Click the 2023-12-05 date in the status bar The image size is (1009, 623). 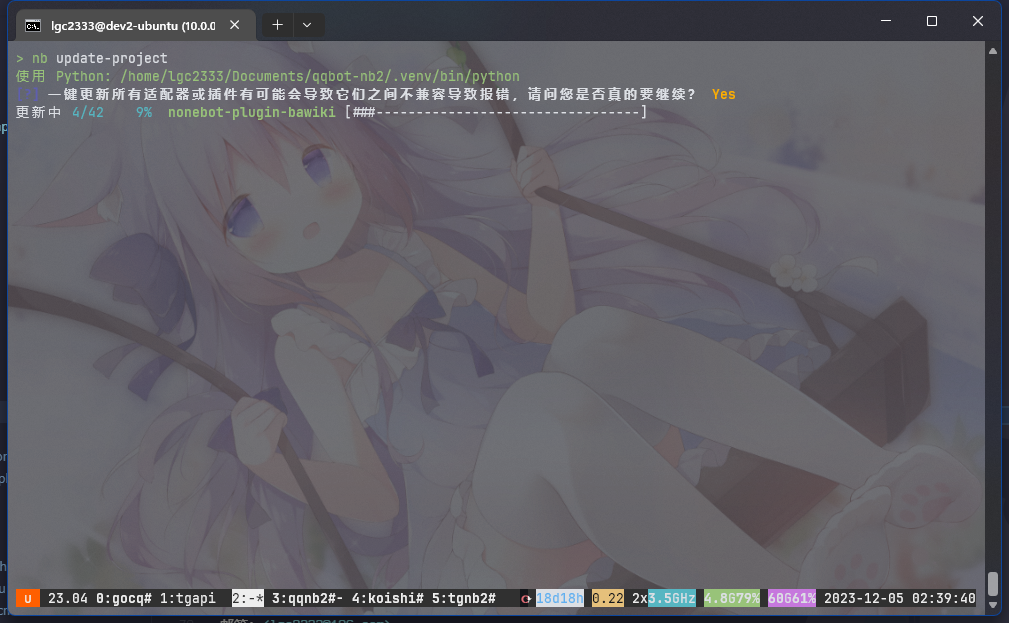pos(864,599)
